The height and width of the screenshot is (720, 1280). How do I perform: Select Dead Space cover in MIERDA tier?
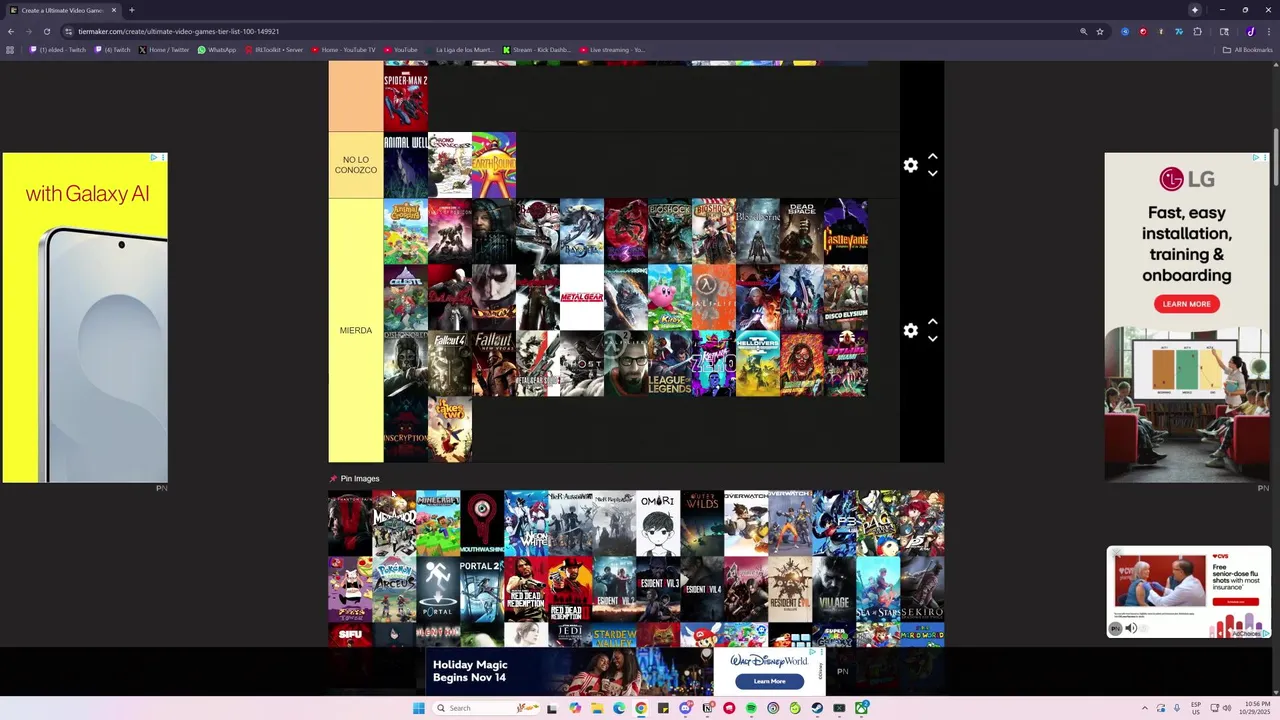pos(802,231)
